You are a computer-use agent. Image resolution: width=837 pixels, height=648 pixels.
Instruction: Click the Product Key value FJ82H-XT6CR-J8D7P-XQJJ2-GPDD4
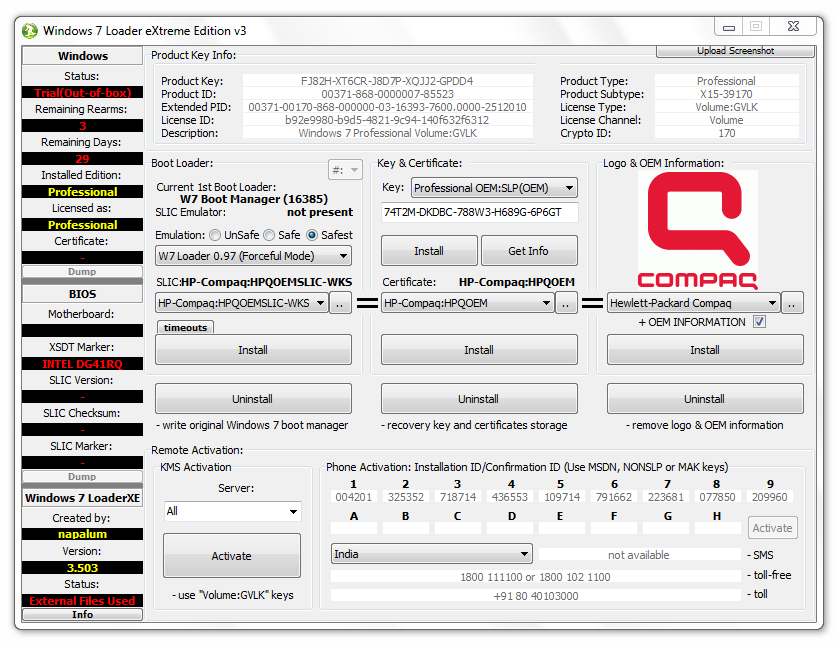pyautogui.click(x=388, y=81)
